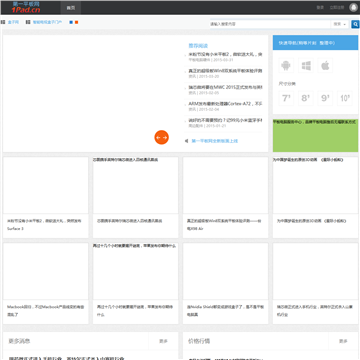This screenshot has width=360, height=360.
Task: Select the Windows platform icon
Action: pos(306,65)
